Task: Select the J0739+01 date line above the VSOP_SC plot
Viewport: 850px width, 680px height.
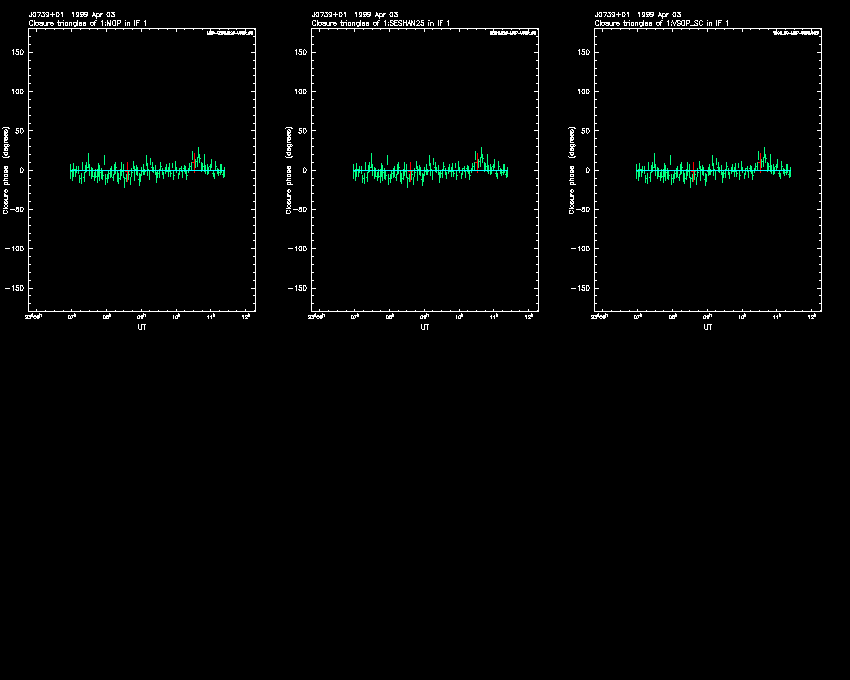Action: [638, 15]
